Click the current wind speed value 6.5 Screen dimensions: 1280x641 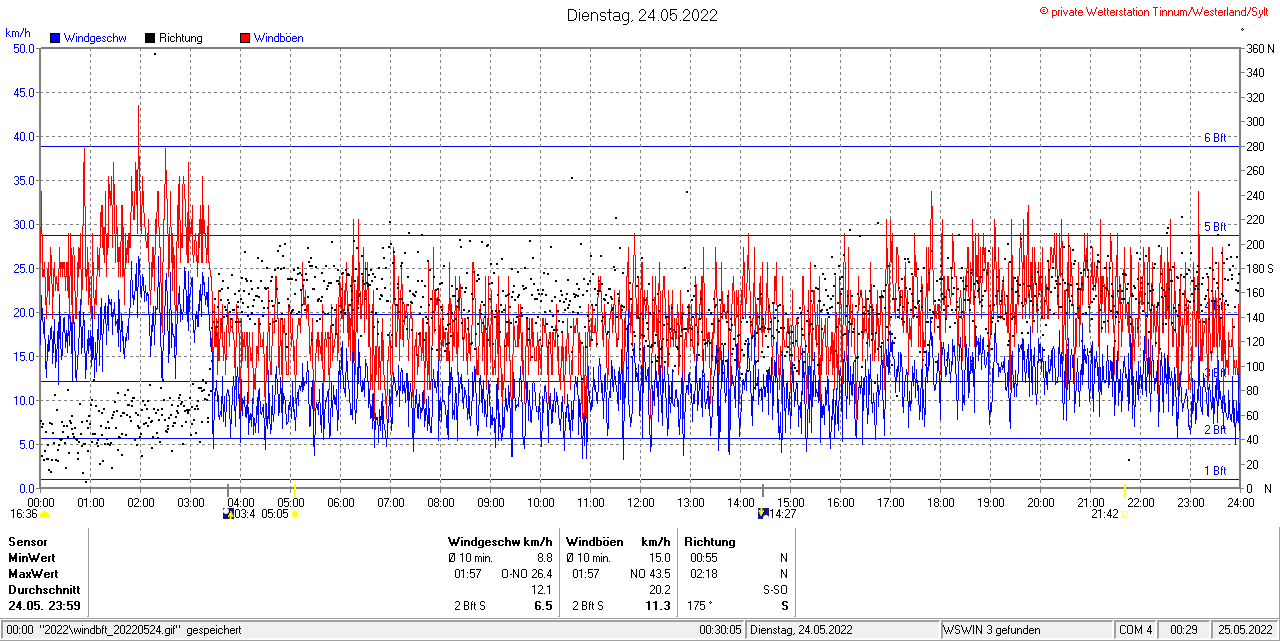(x=544, y=606)
